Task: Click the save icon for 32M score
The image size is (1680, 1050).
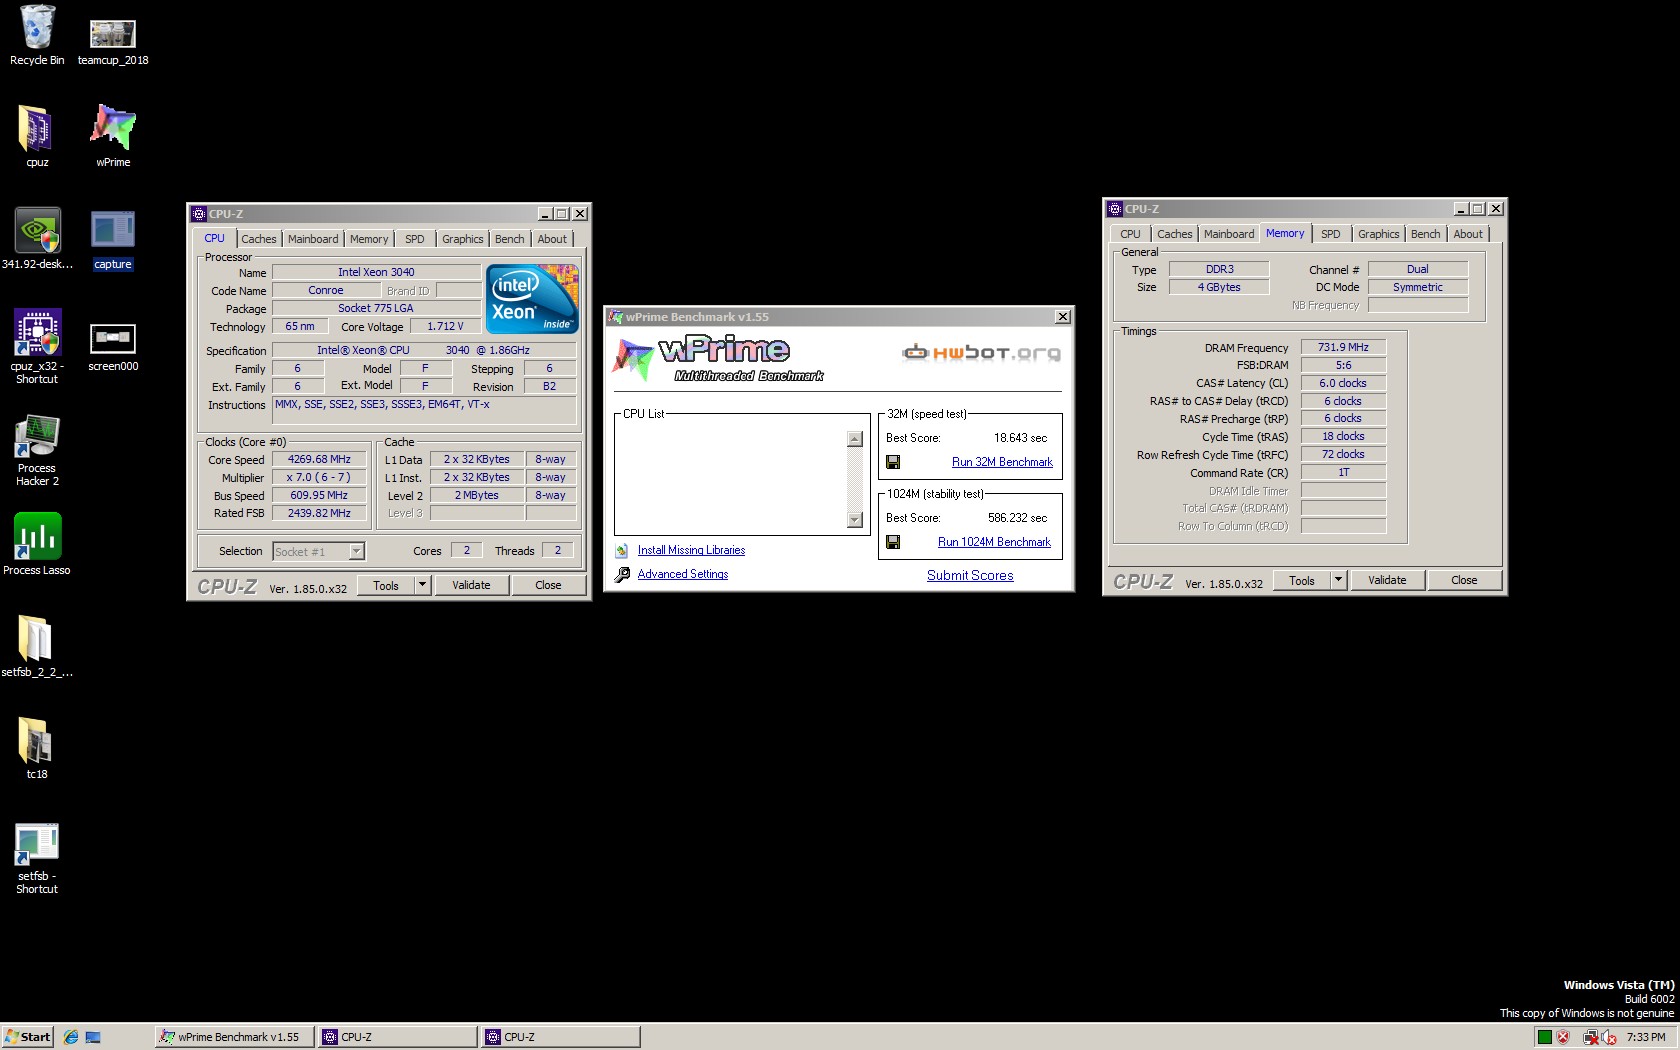Action: click(x=893, y=462)
